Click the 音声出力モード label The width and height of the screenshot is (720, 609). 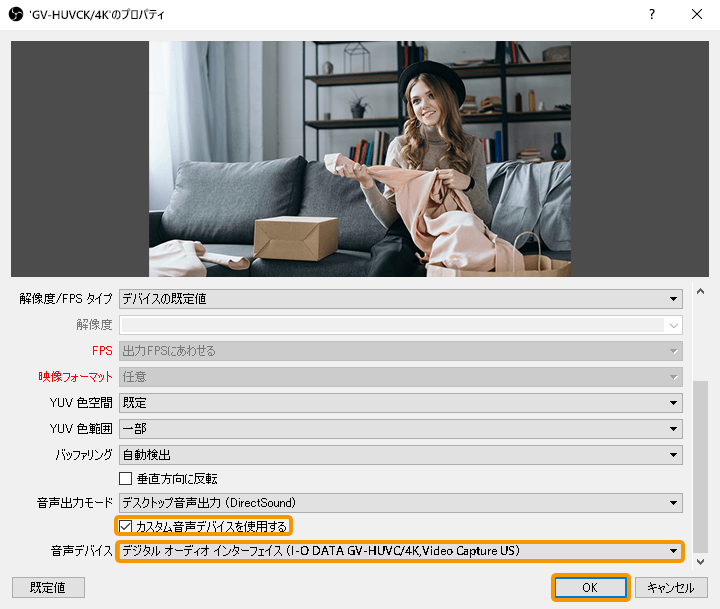pos(75,503)
